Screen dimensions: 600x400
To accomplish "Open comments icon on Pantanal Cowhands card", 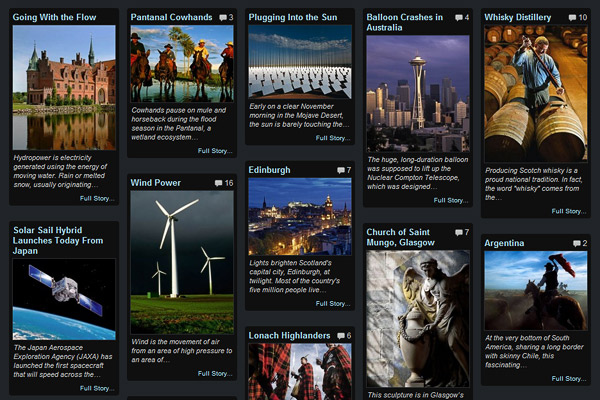I will pyautogui.click(x=223, y=18).
